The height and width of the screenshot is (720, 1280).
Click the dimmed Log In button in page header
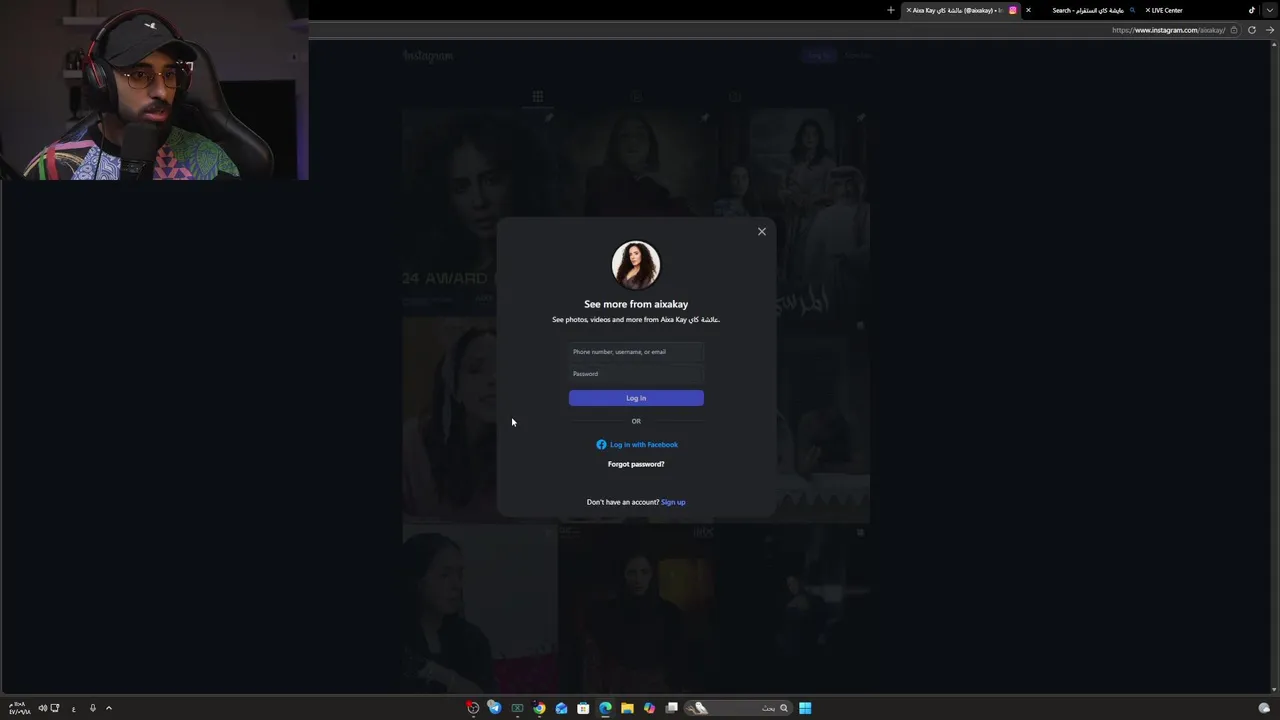[819, 55]
